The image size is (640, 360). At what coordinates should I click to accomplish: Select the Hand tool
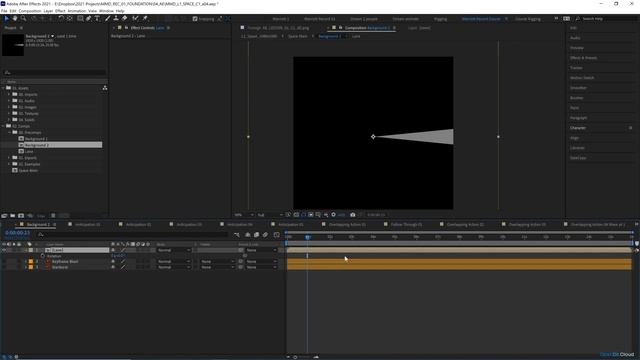[15, 18]
